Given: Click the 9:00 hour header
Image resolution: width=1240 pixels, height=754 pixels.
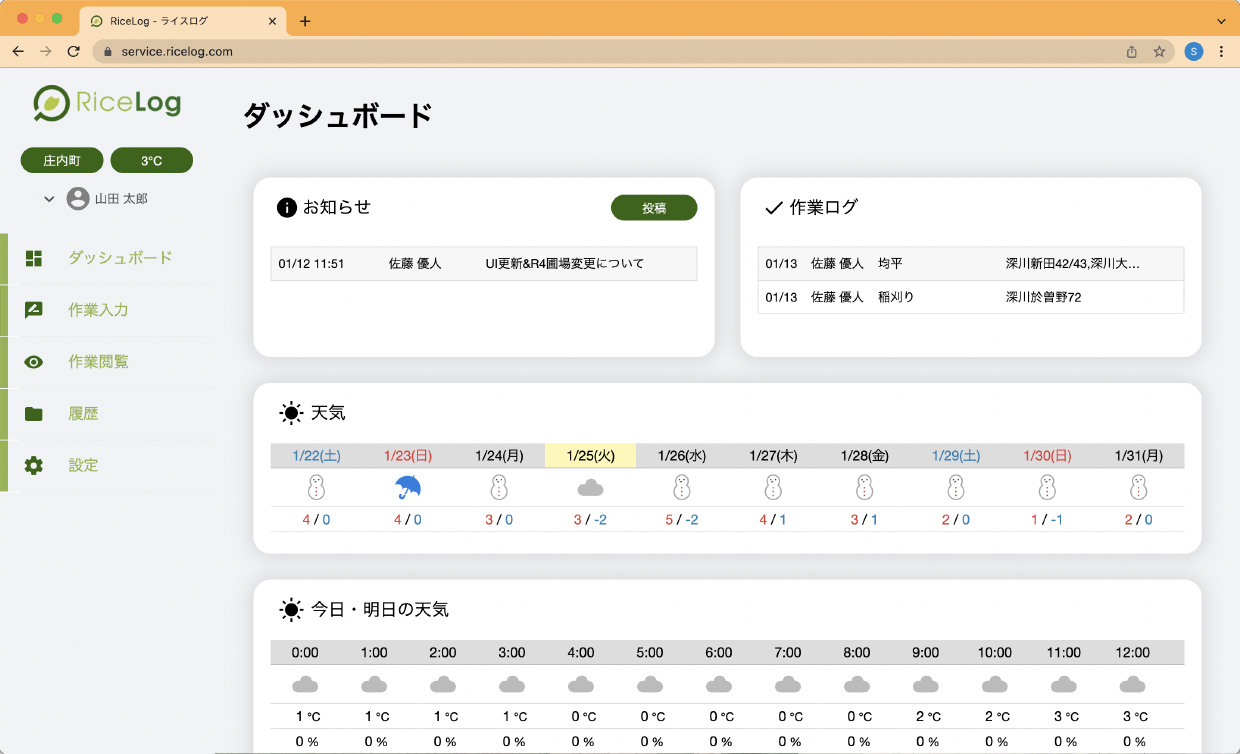Looking at the screenshot, I should click(925, 652).
